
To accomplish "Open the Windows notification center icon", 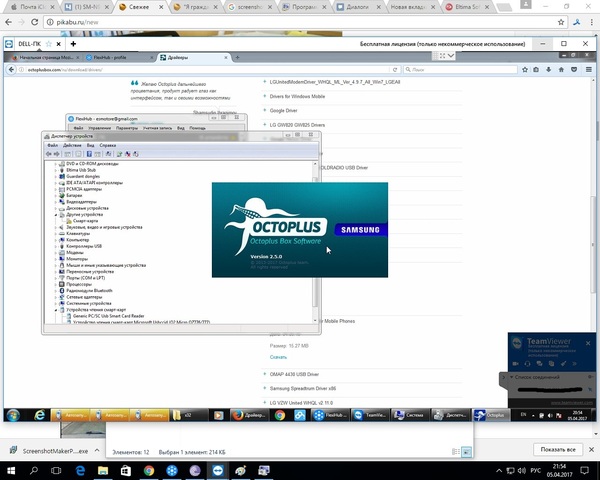I will click(x=584, y=470).
